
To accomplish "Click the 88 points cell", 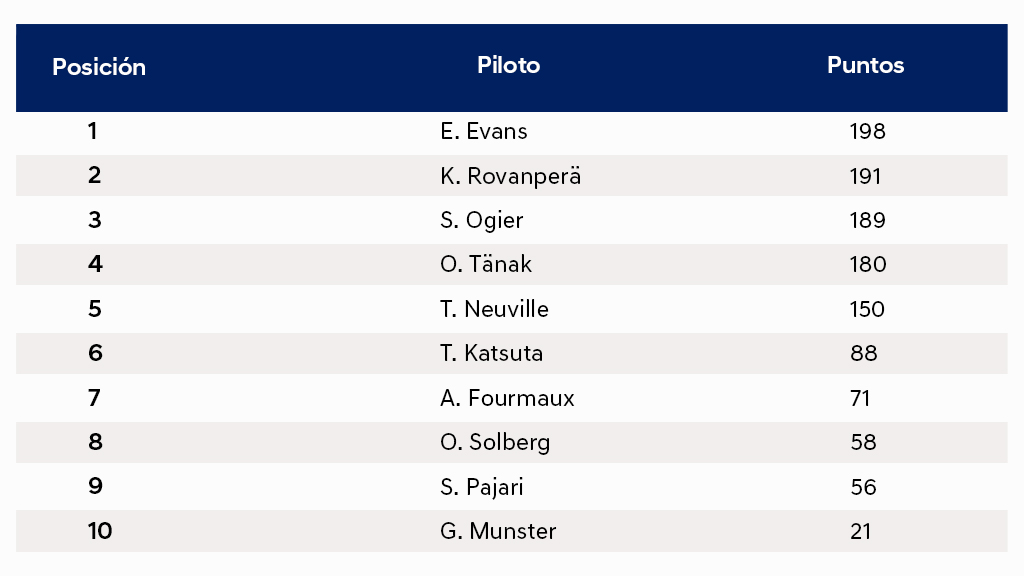I will point(863,353).
